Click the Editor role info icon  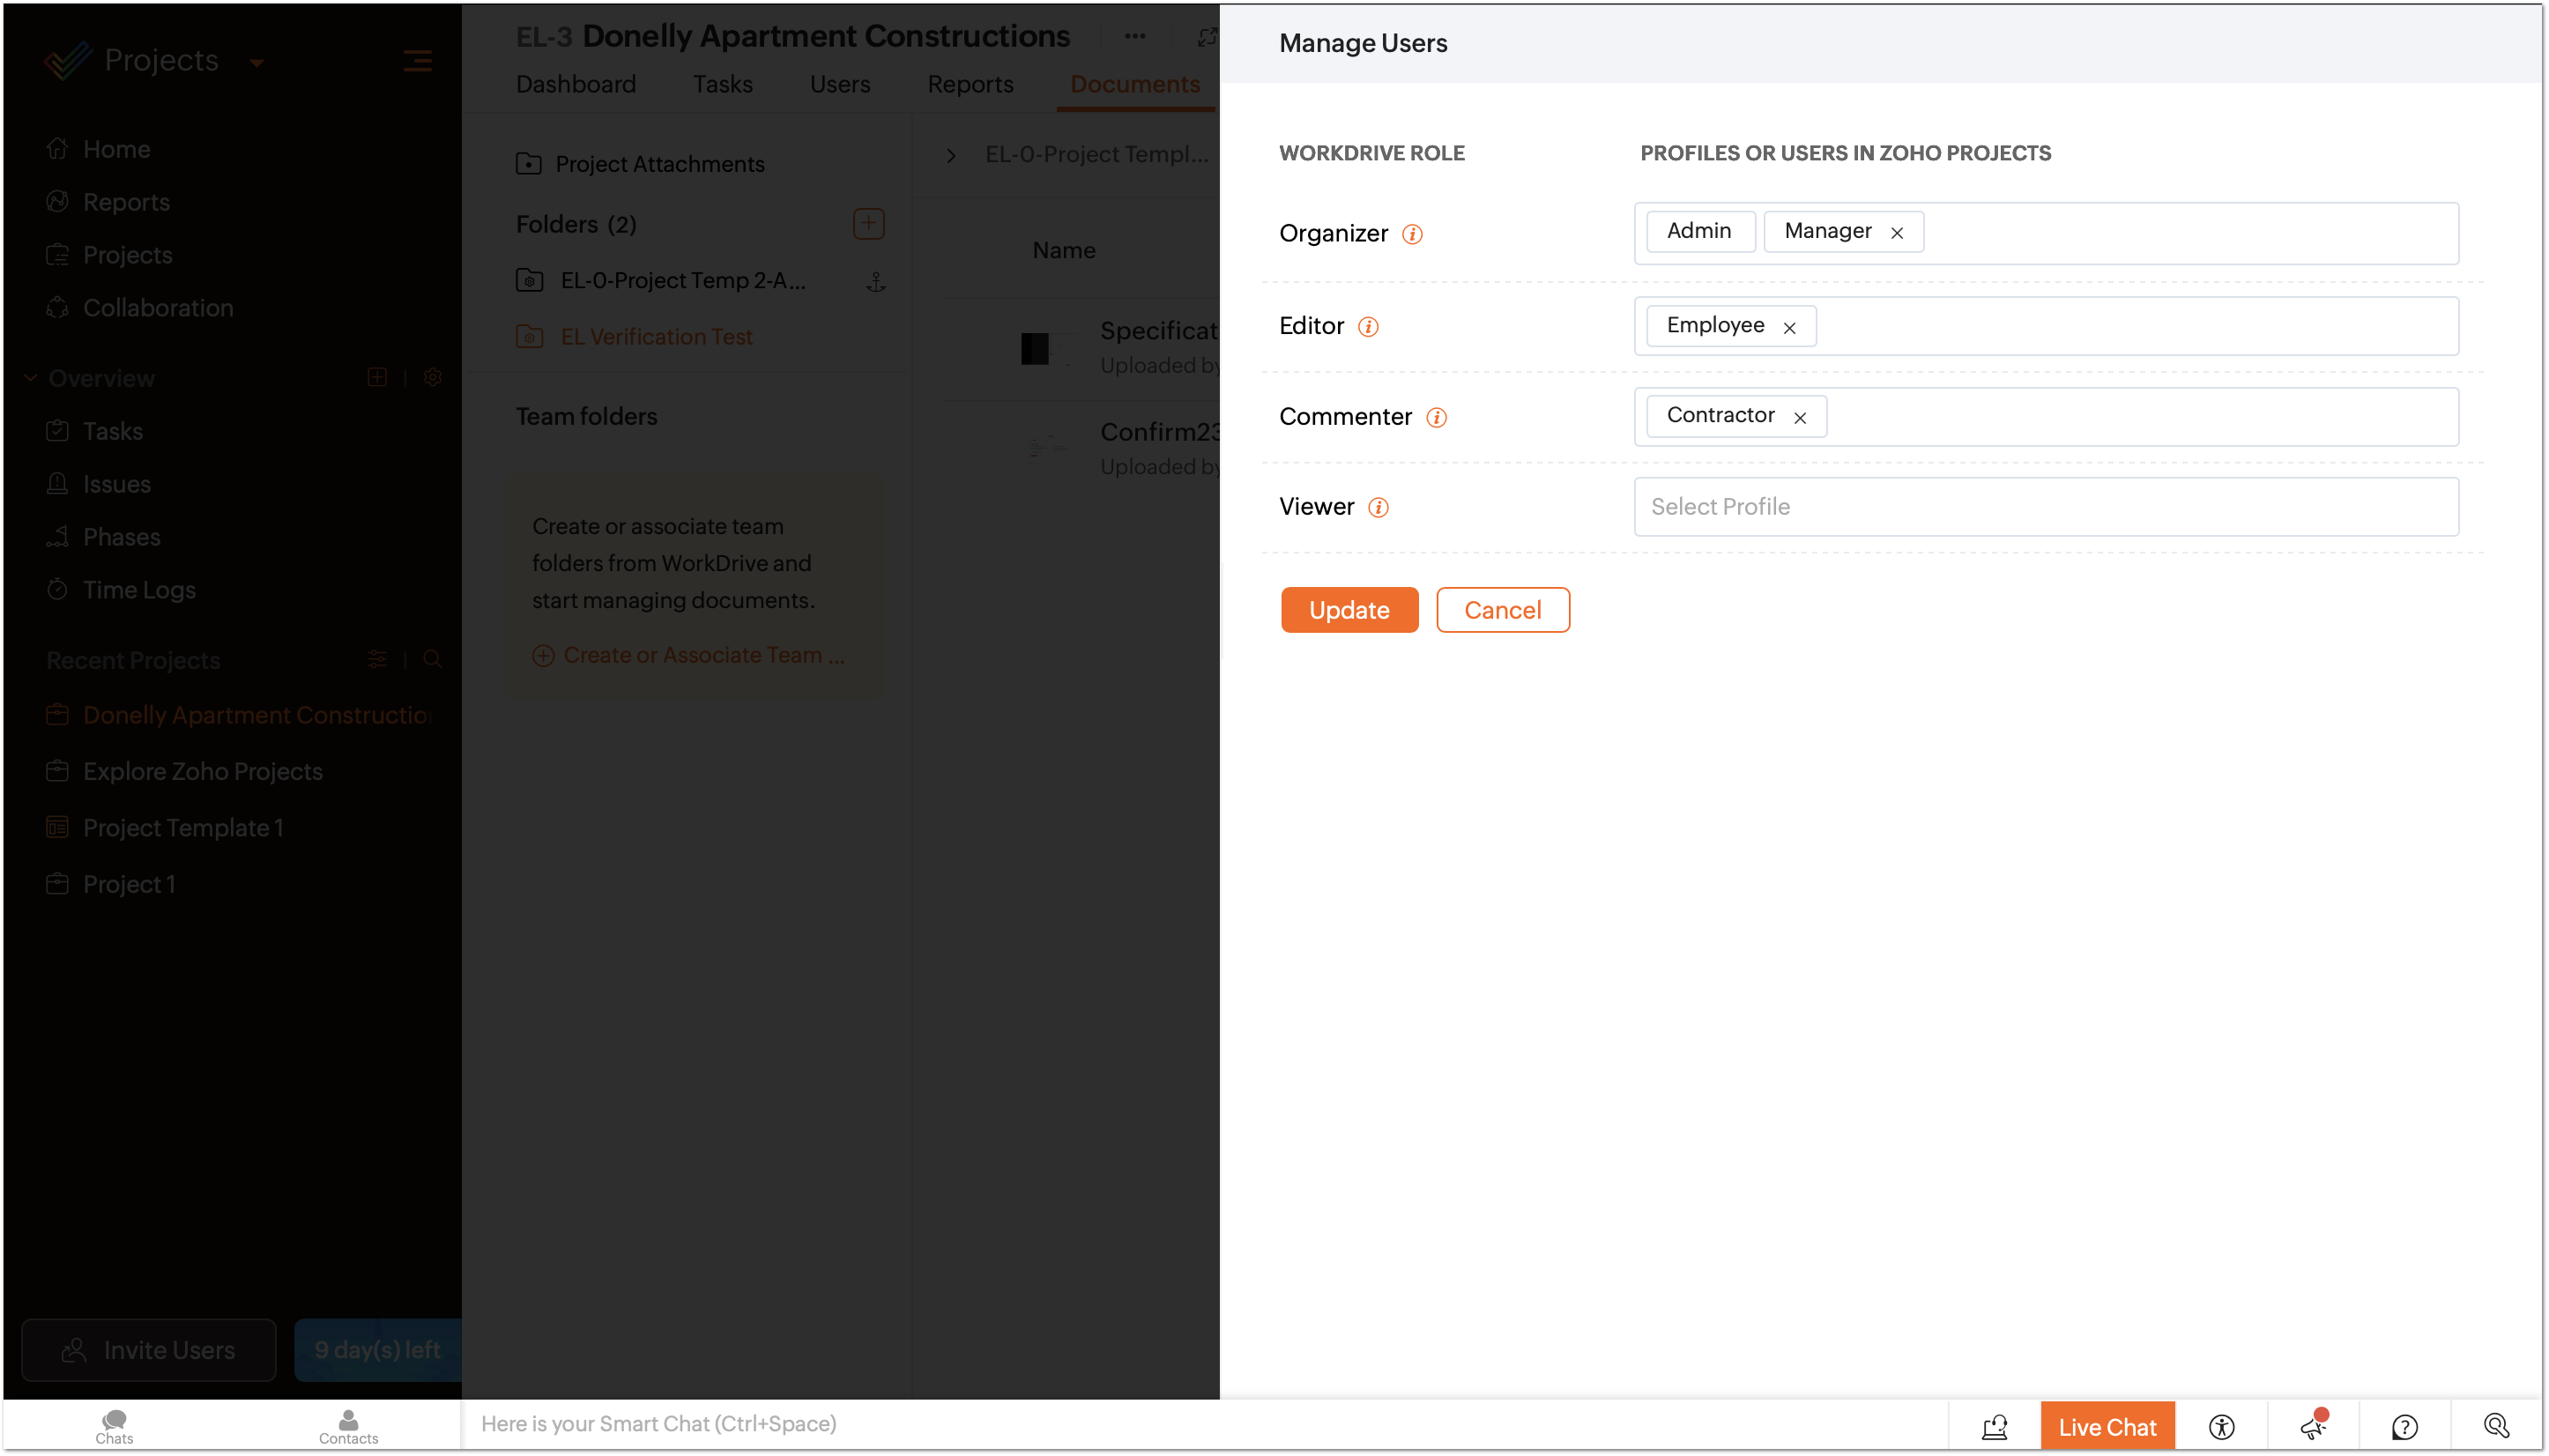pos(1368,327)
